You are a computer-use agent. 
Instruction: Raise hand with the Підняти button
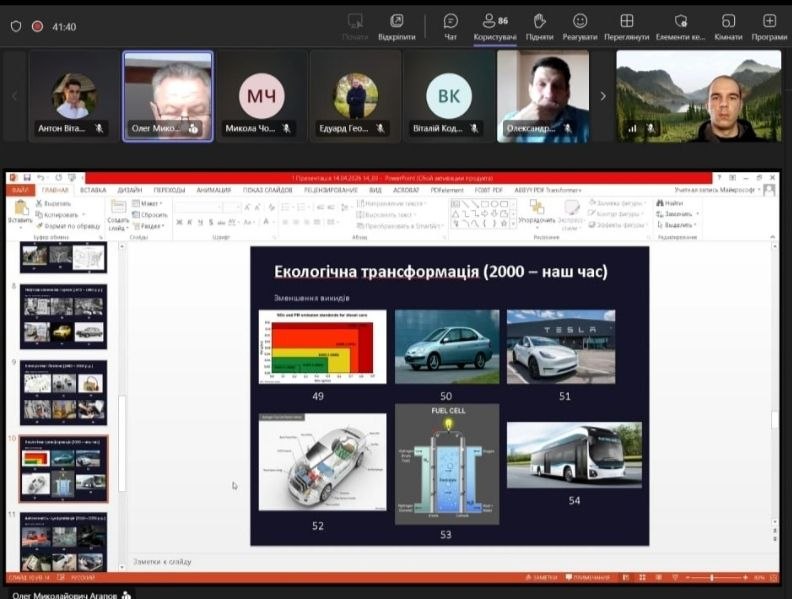[x=539, y=25]
